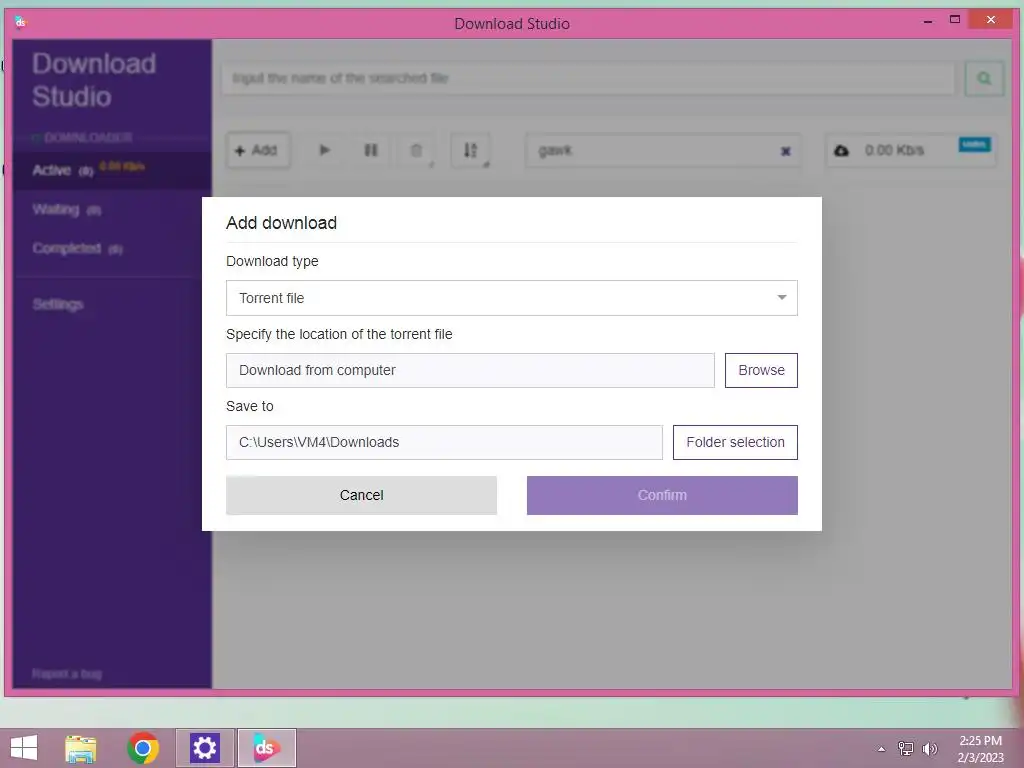Select the Active sidebar item

pyautogui.click(x=111, y=170)
